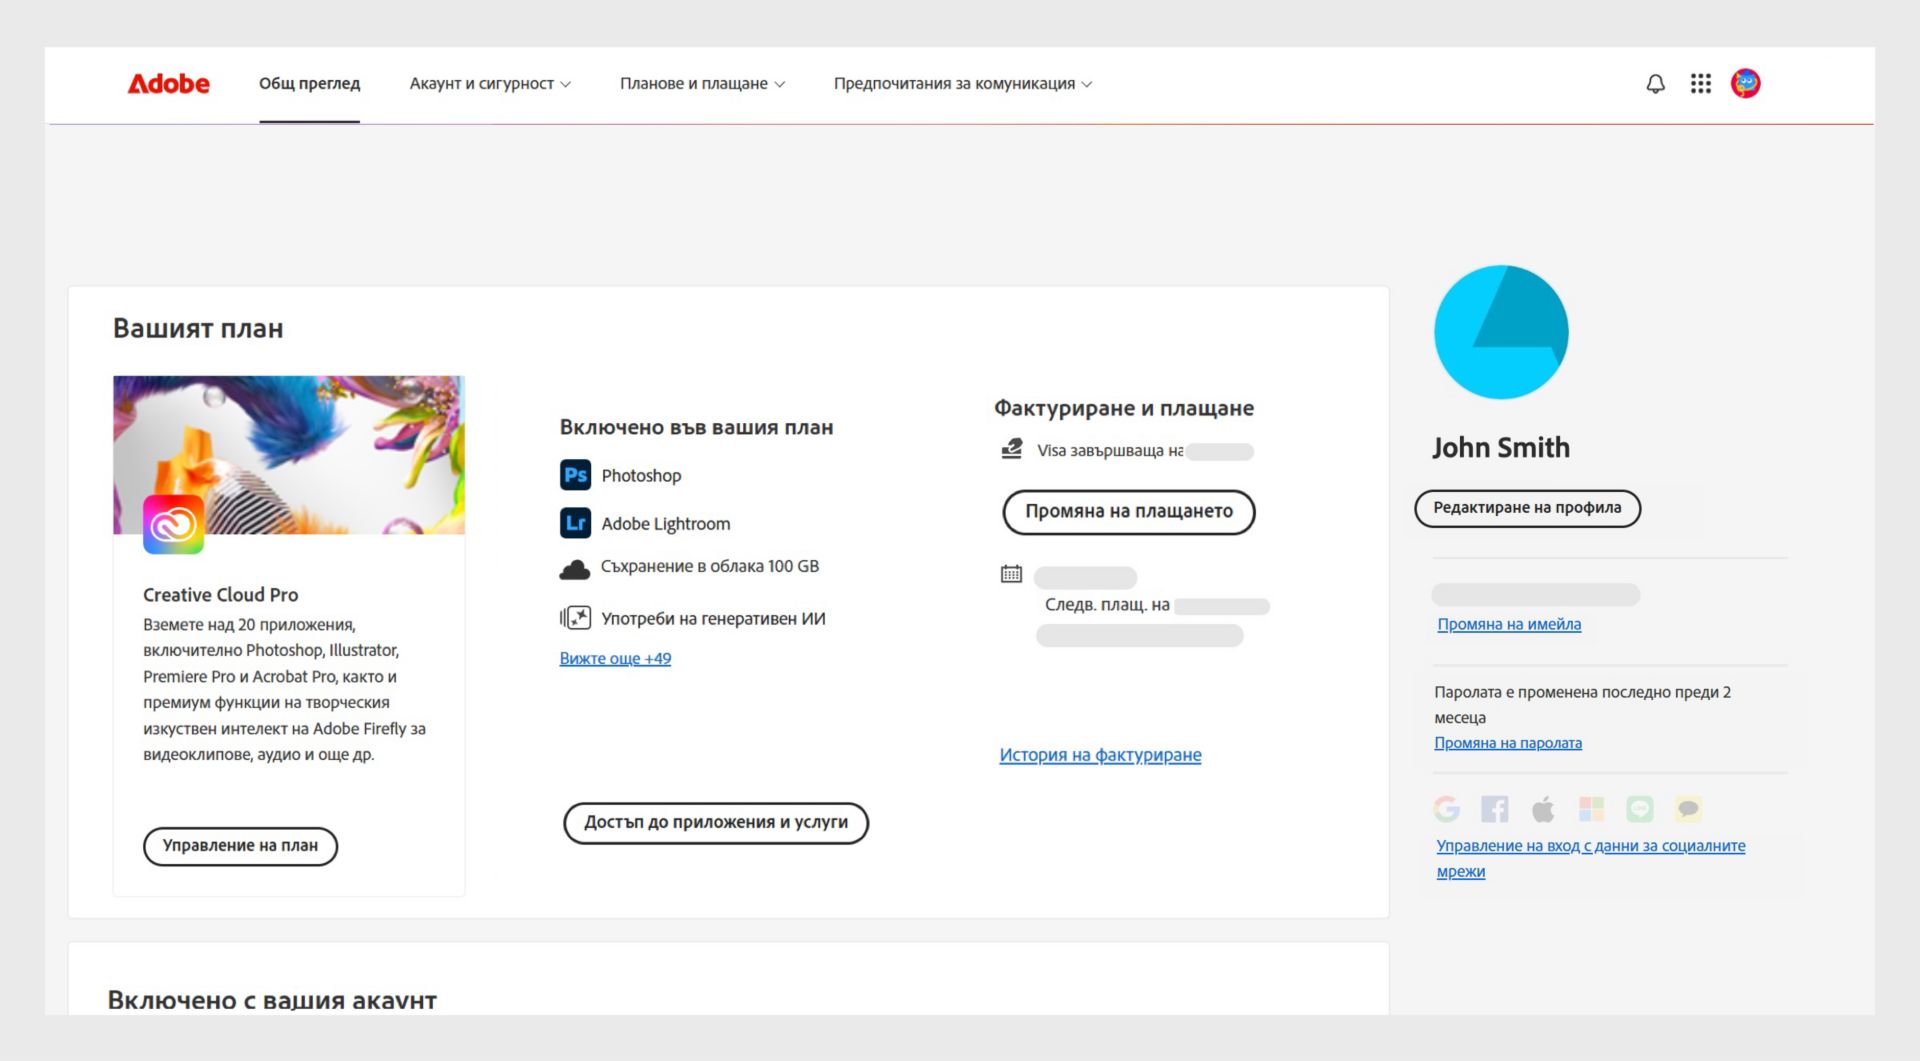This screenshot has height=1061, width=1920.
Task: Select the Apple sign-in icon
Action: (1543, 809)
